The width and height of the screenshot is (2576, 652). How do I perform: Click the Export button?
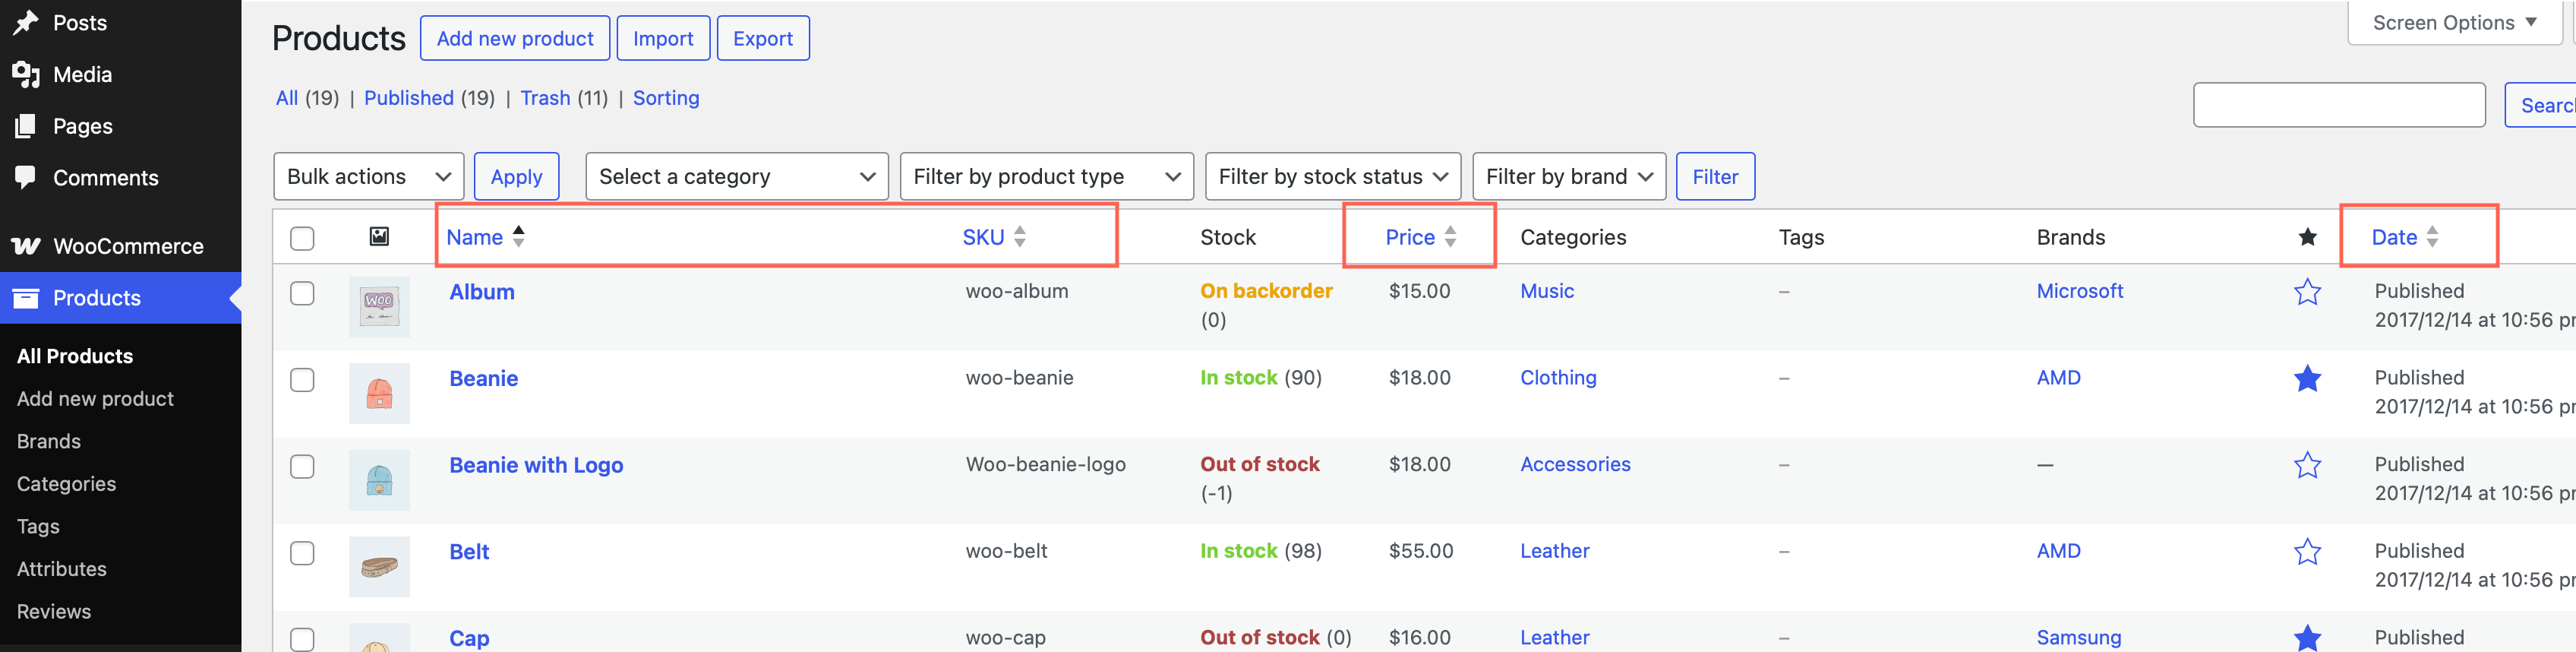[x=763, y=38]
